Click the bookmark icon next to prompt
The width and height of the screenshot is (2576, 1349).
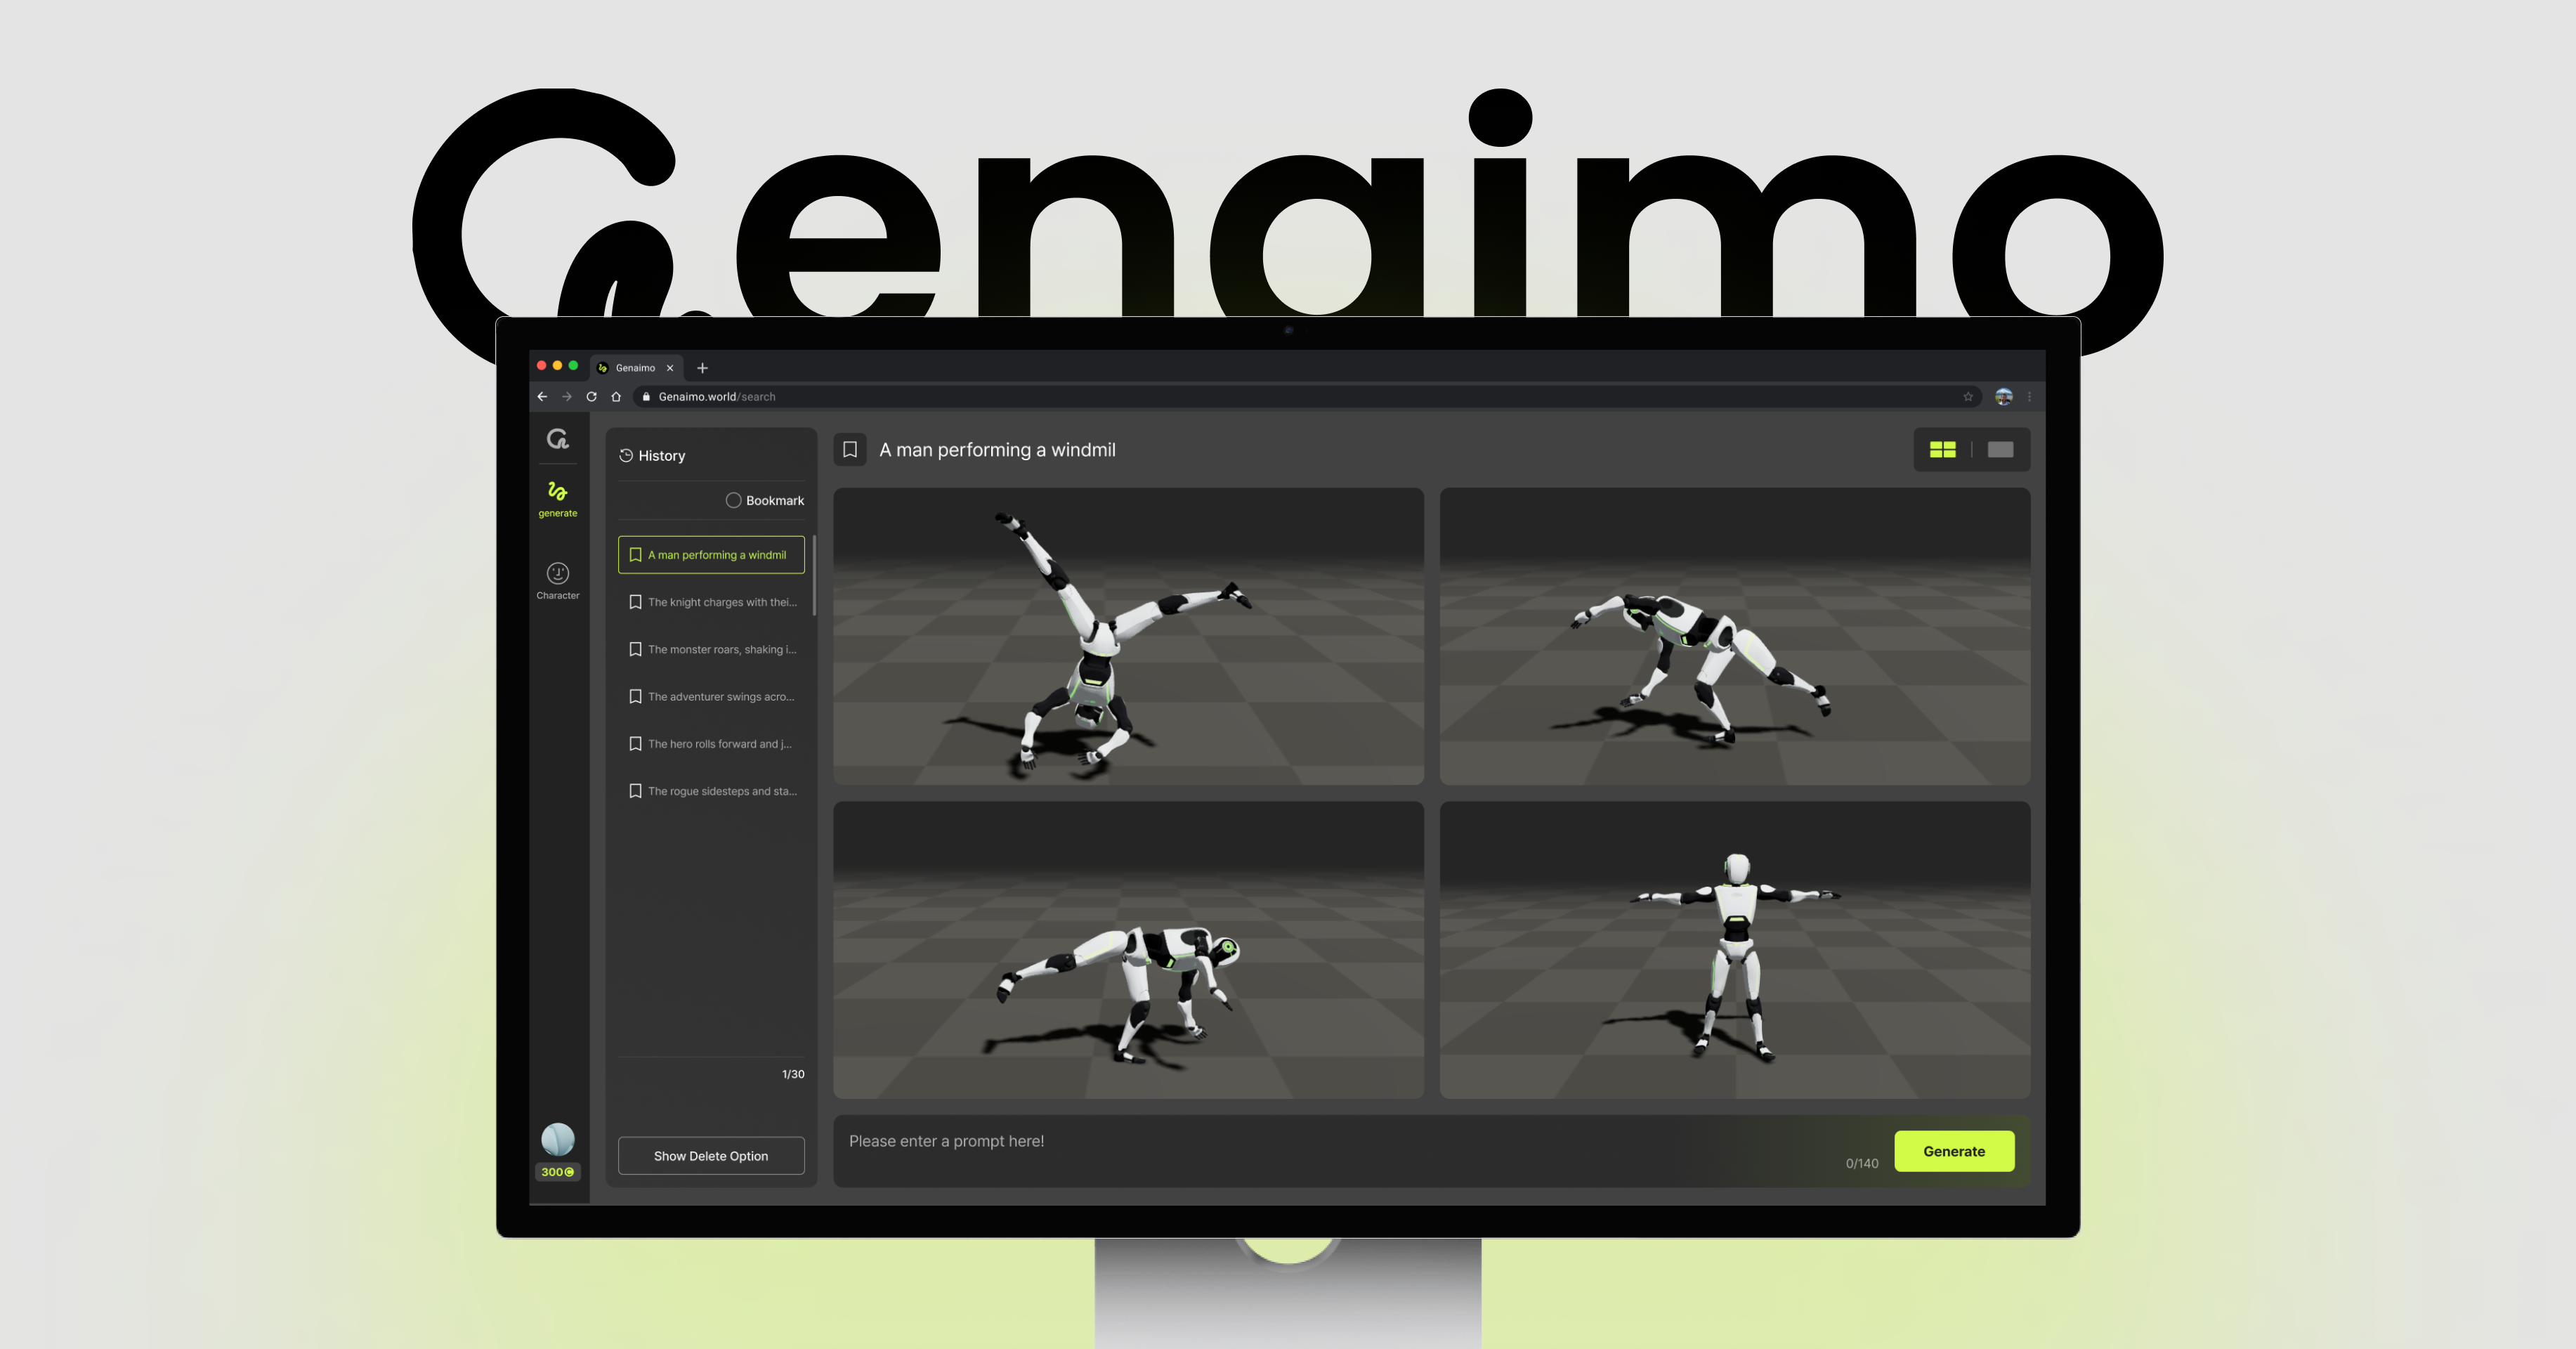[850, 450]
